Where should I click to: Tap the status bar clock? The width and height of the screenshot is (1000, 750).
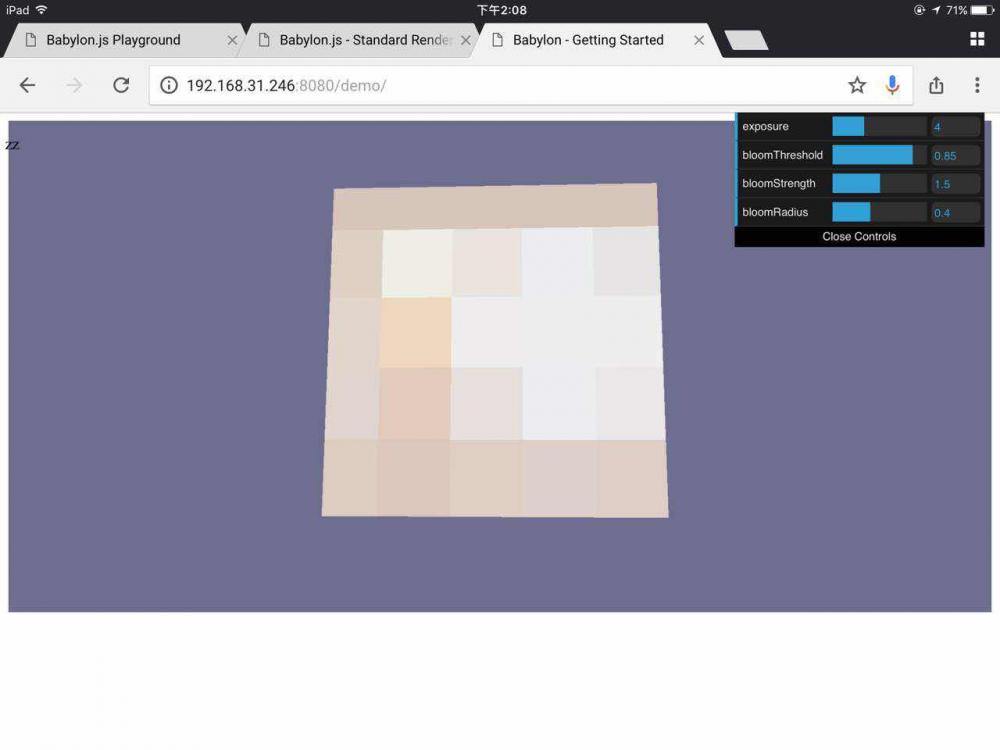(x=502, y=10)
